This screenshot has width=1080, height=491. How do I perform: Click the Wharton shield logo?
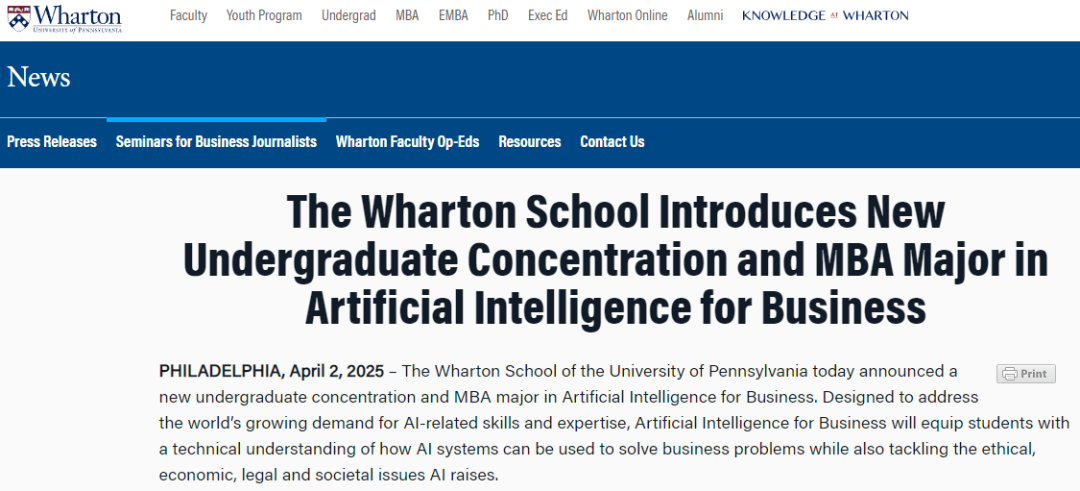coord(16,16)
